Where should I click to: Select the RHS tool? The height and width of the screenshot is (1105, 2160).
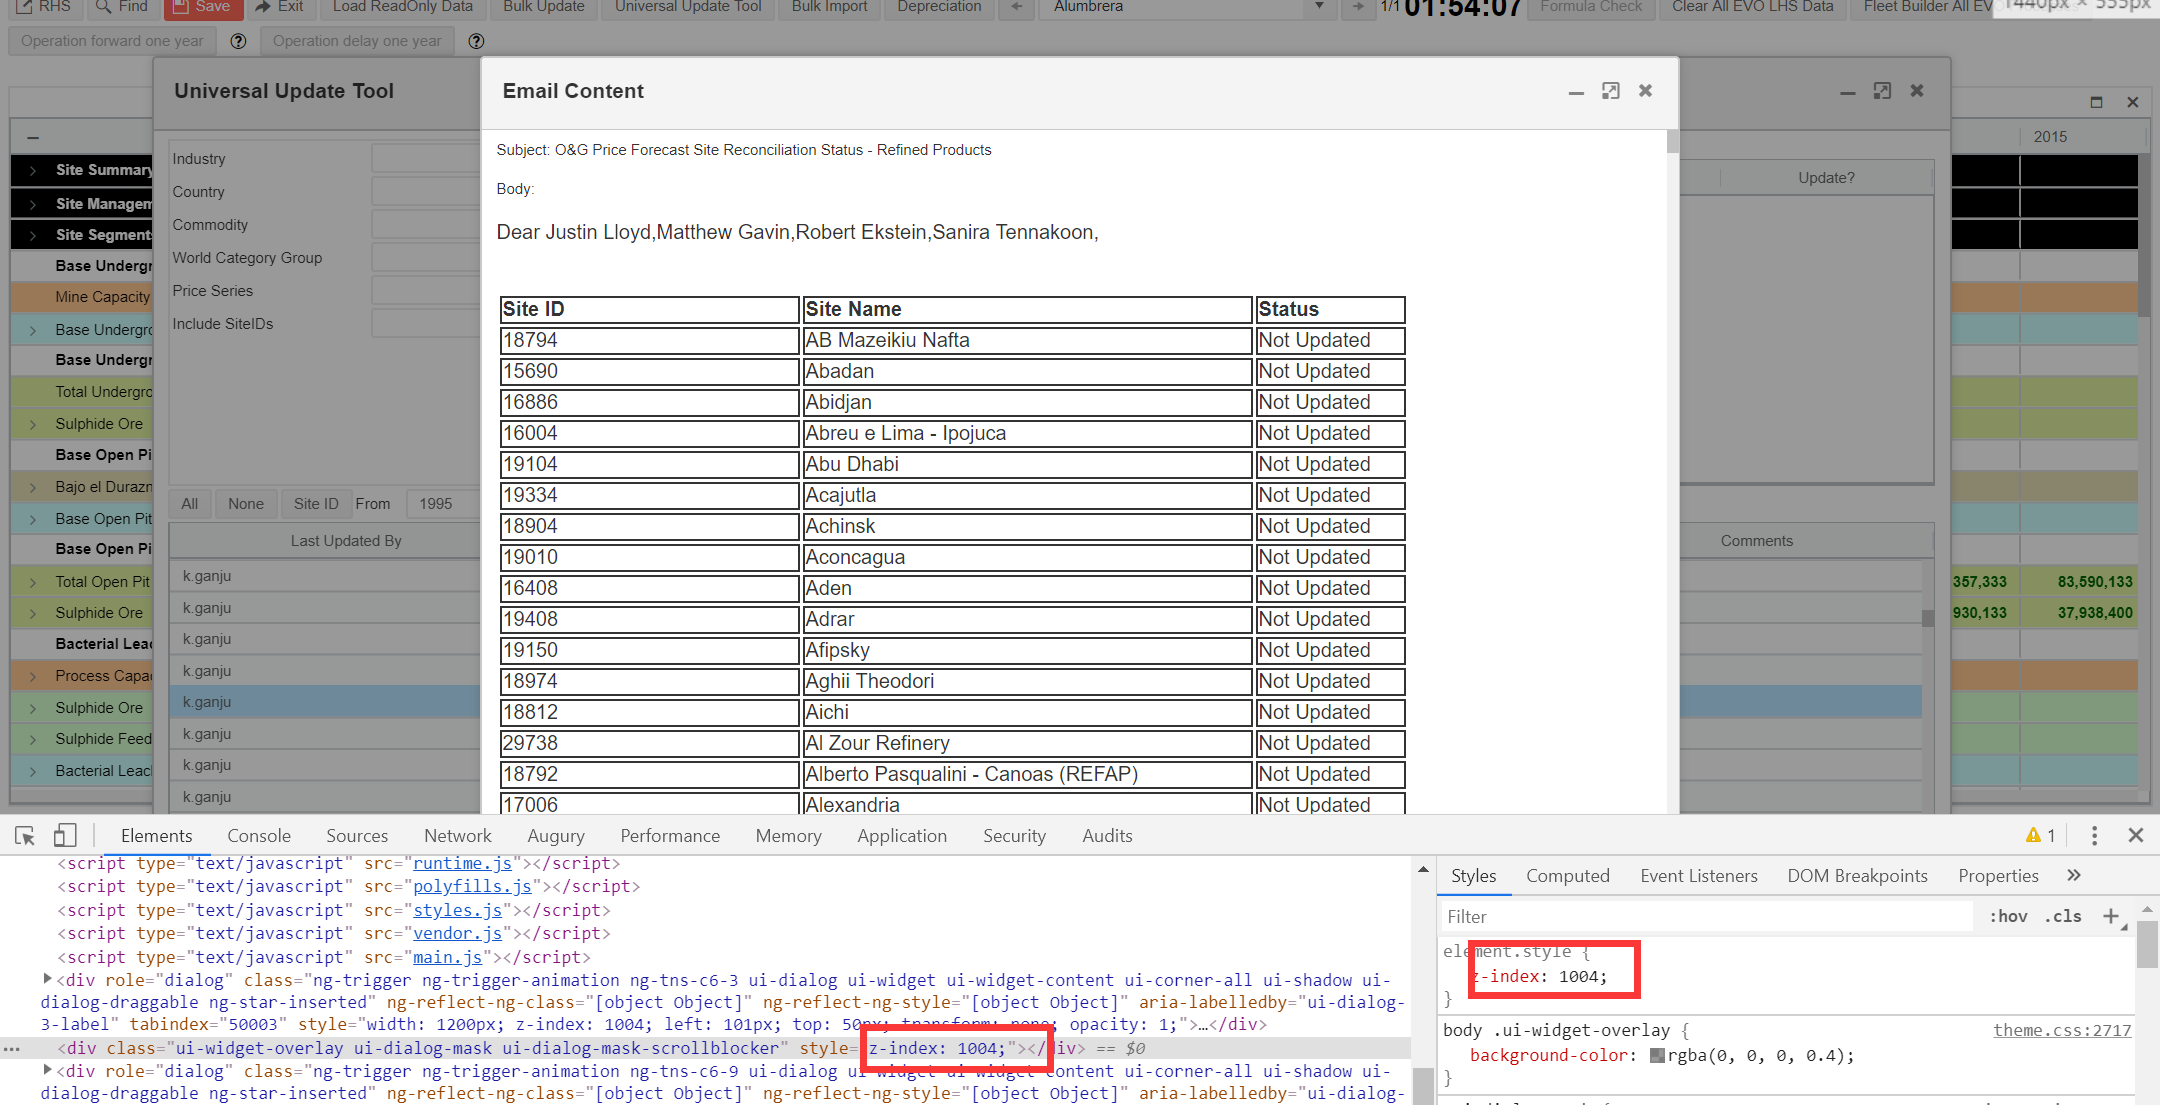pos(44,7)
